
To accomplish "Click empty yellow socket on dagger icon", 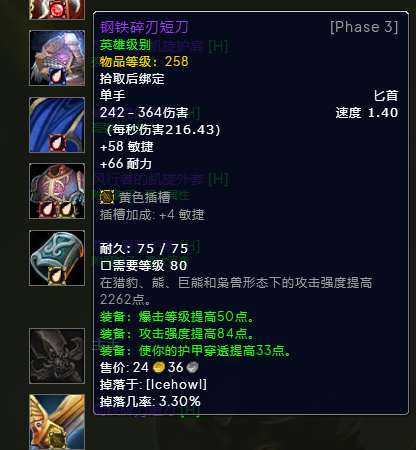I will pyautogui.click(x=57, y=440).
